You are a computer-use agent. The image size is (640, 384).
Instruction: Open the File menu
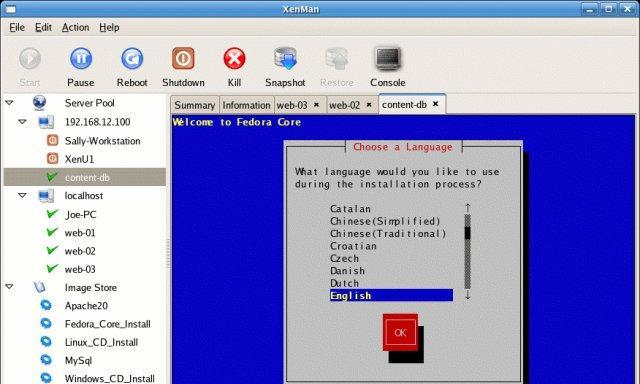tap(17, 27)
